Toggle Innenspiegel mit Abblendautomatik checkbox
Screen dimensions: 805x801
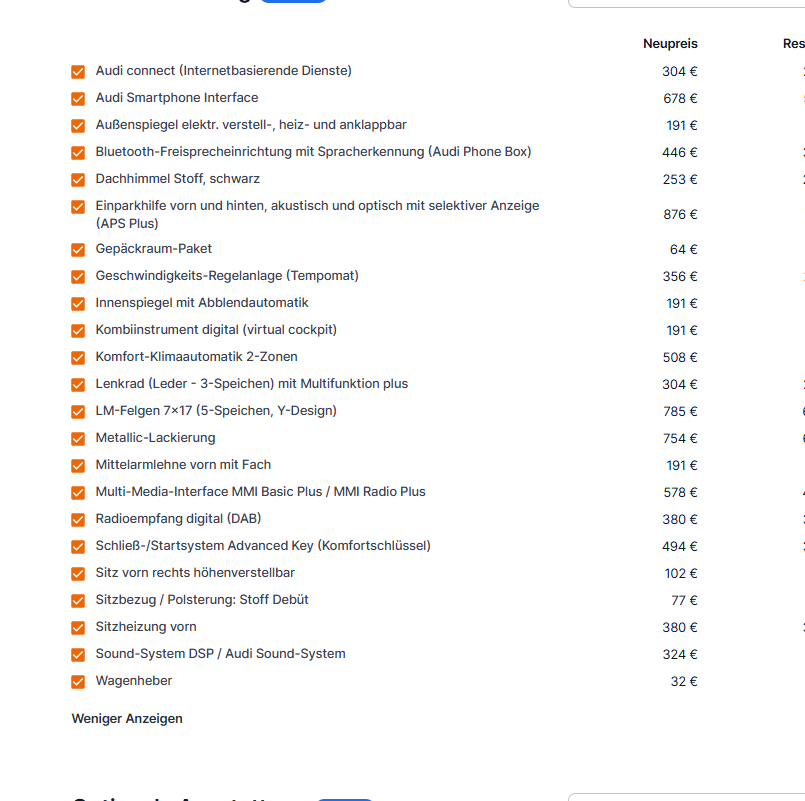(x=78, y=304)
